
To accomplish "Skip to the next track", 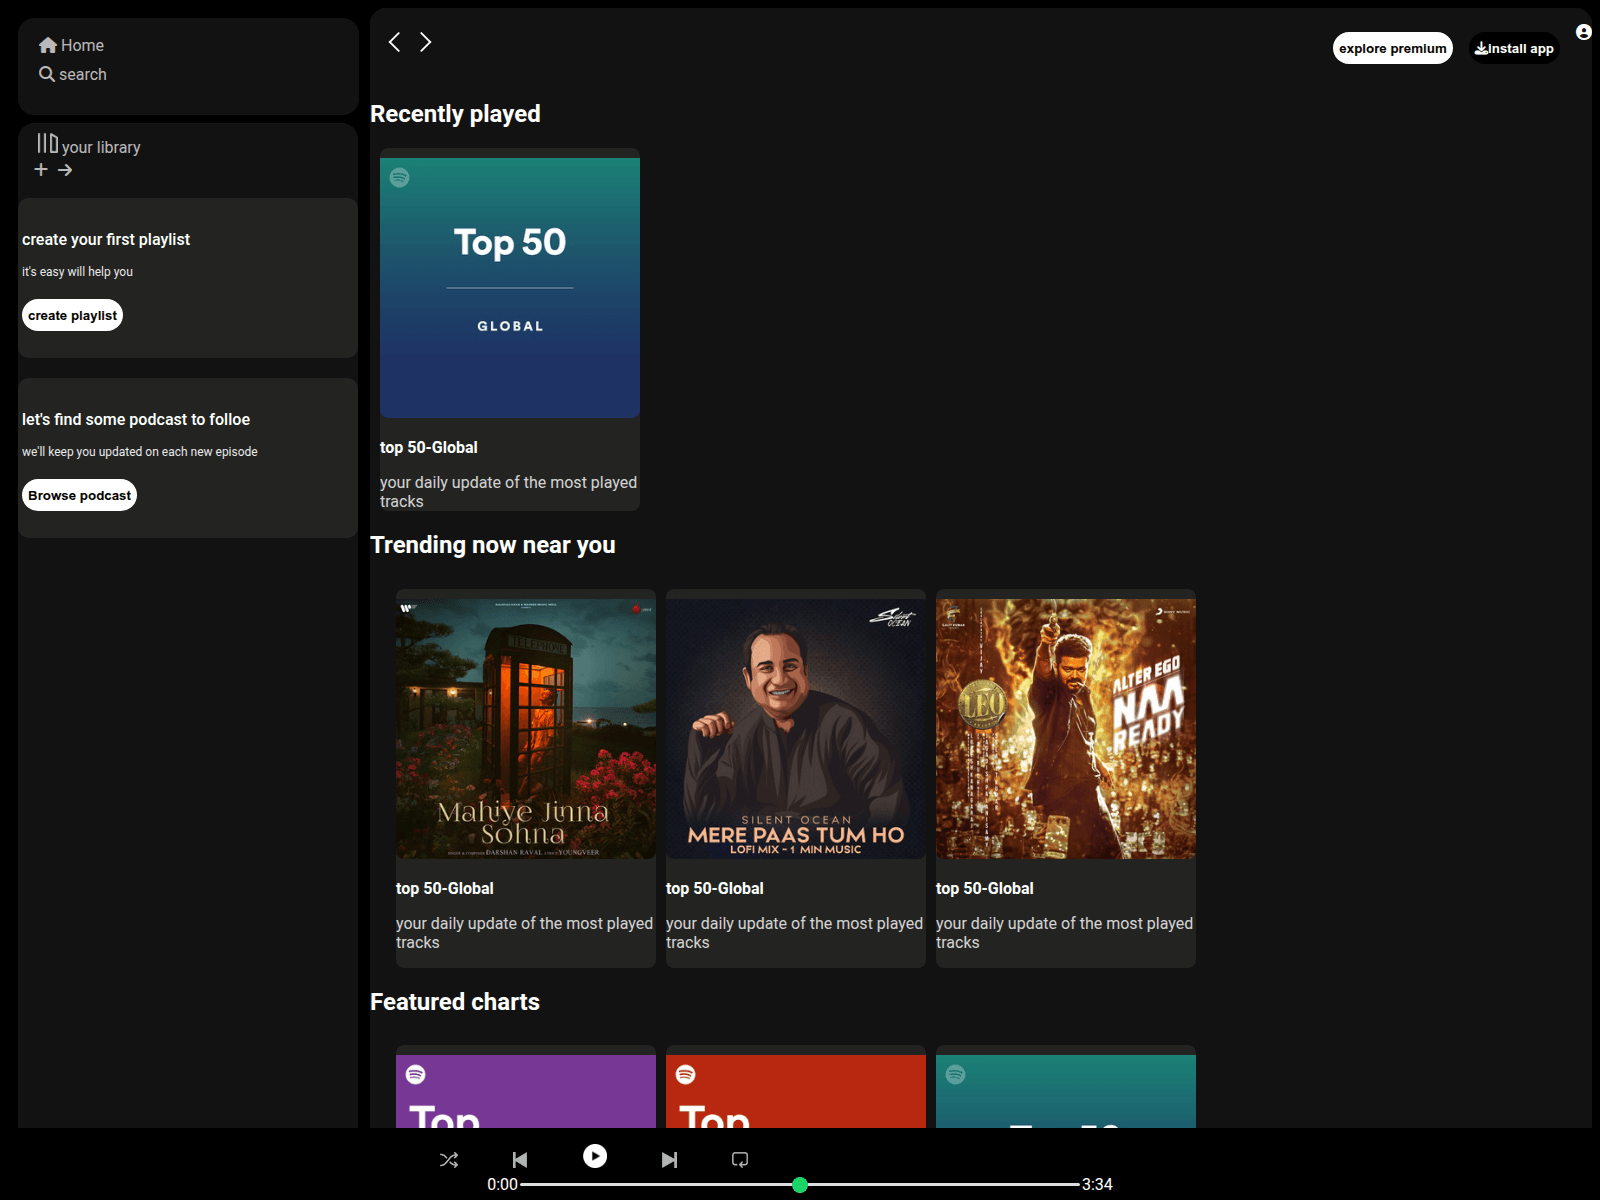I will (670, 1160).
